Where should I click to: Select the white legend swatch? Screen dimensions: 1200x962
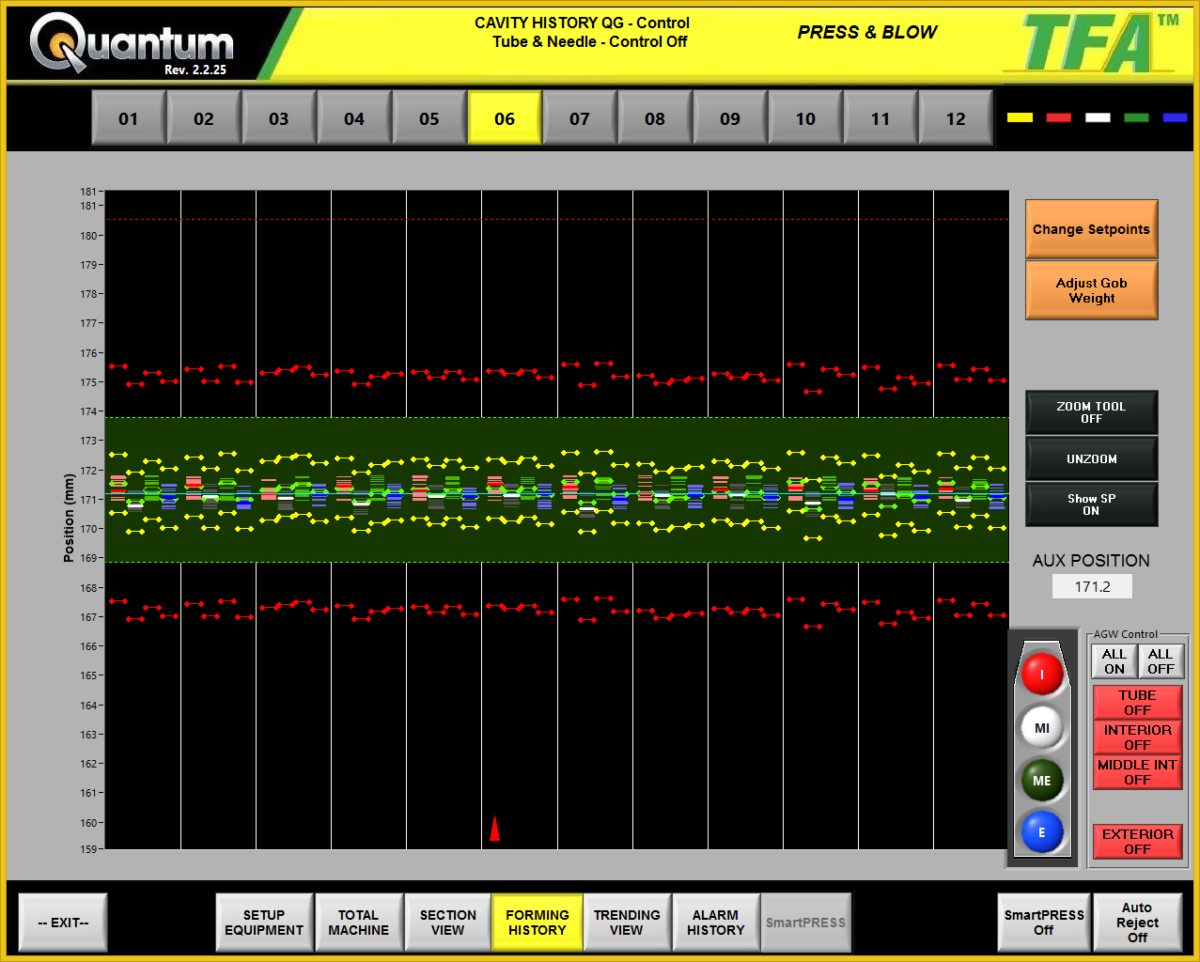pos(1098,118)
